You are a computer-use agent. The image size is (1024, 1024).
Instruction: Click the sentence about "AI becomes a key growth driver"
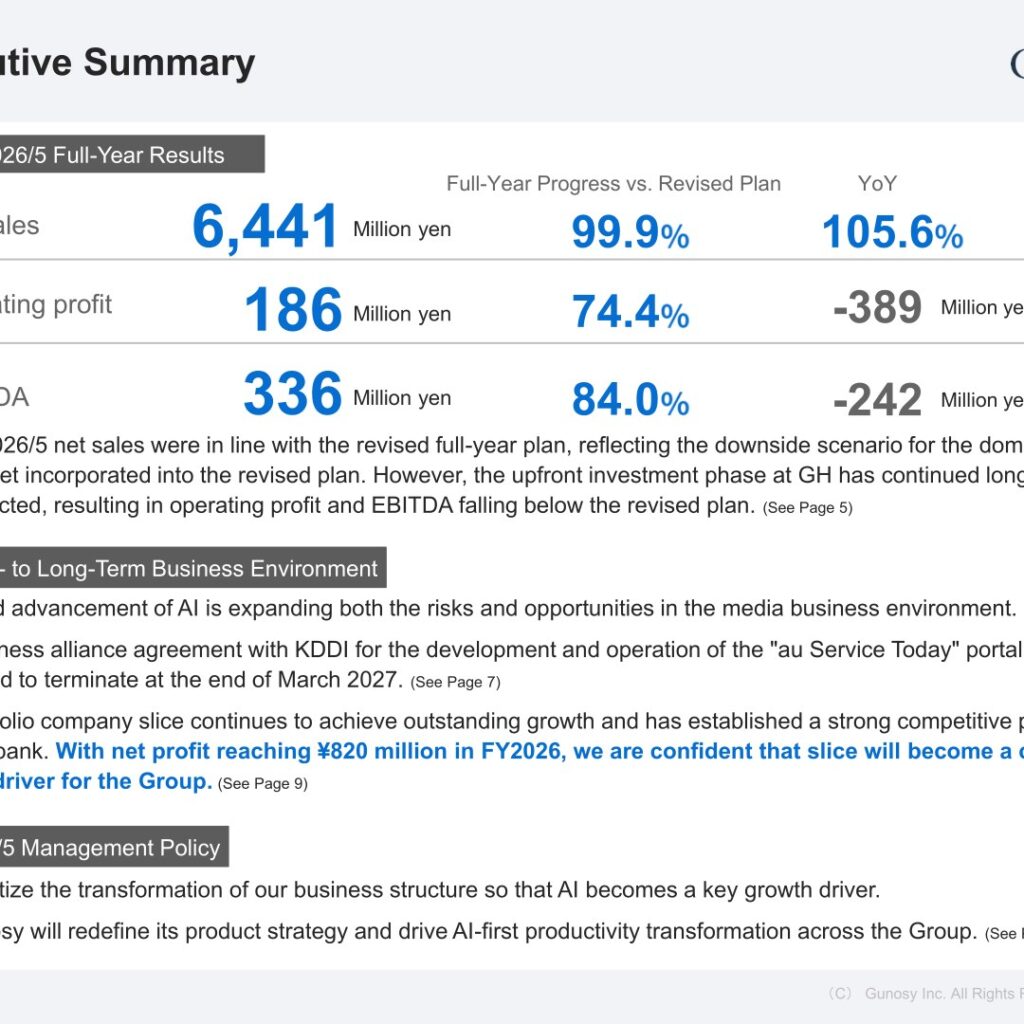pos(440,889)
